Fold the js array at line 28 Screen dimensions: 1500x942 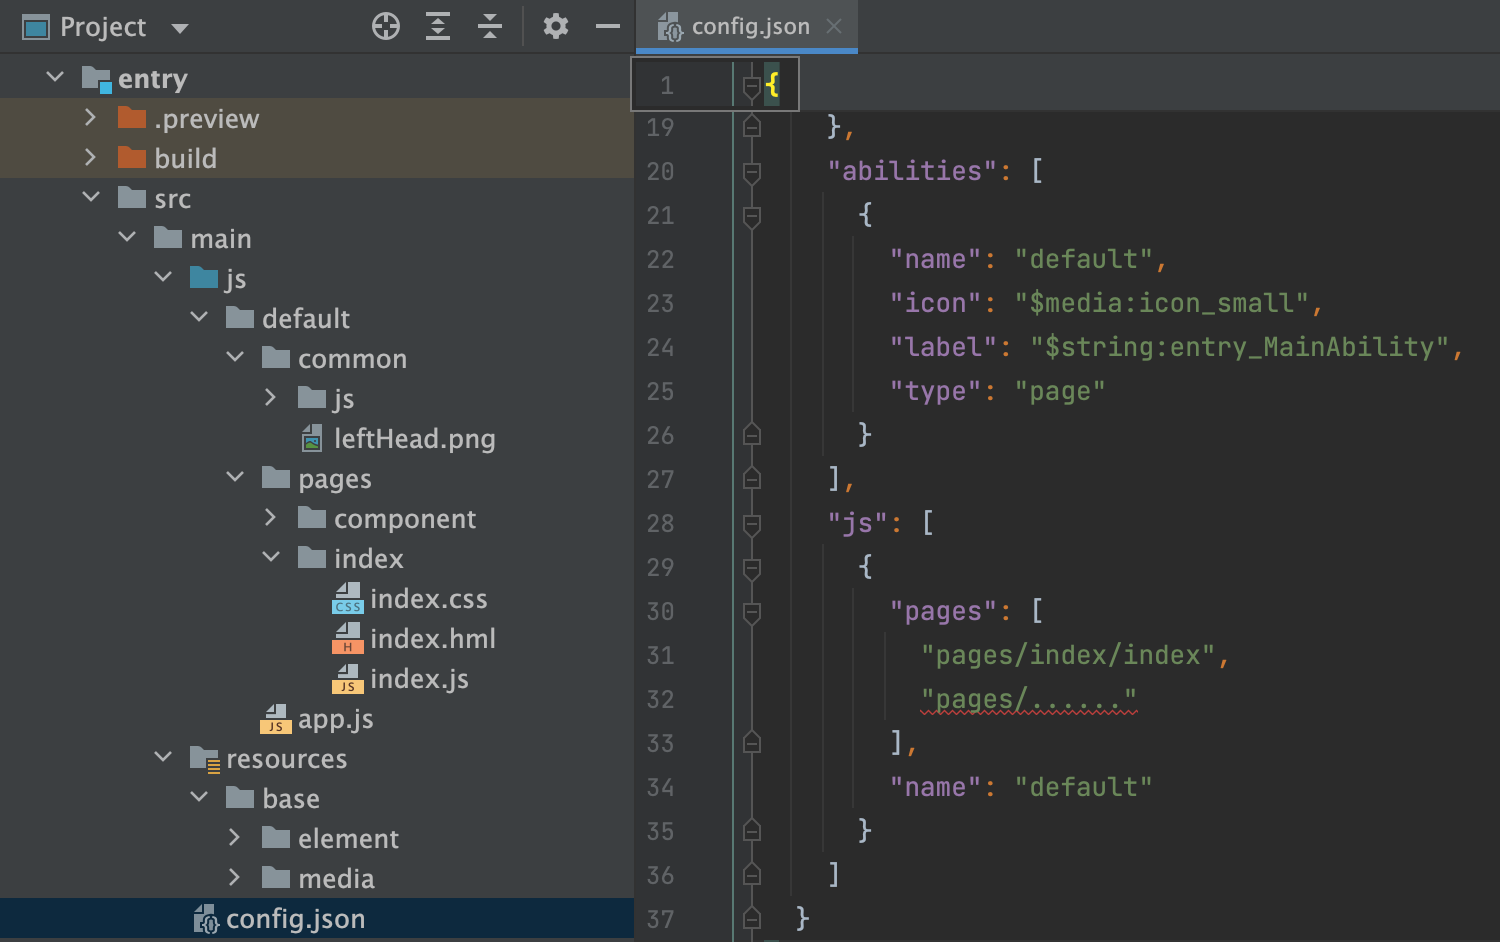point(752,524)
